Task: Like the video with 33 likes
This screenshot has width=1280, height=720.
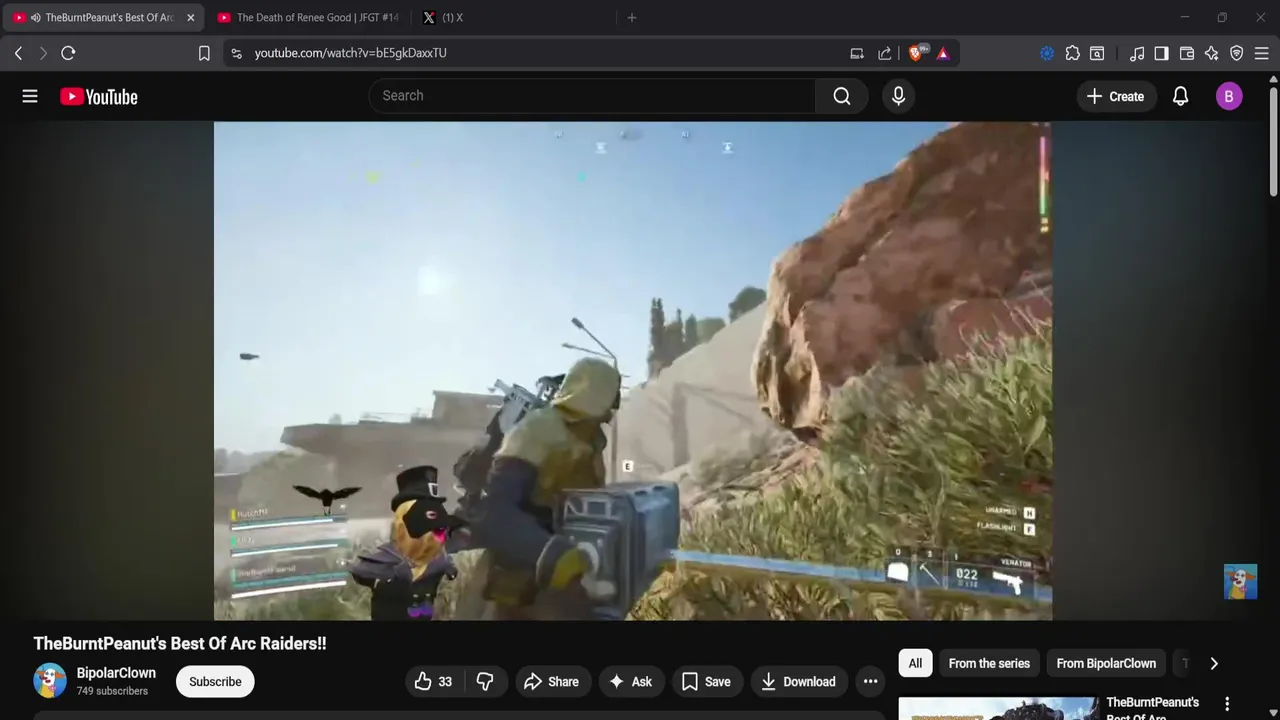Action: [x=435, y=682]
